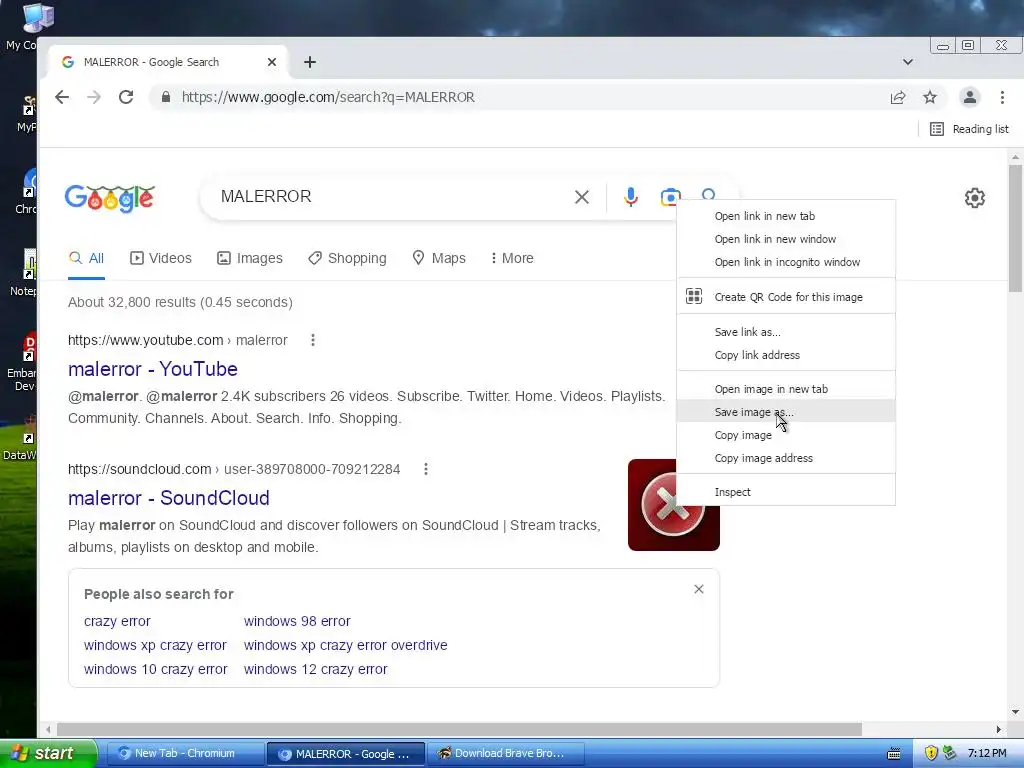Open the SoundCloud result three-dot options

point(426,470)
